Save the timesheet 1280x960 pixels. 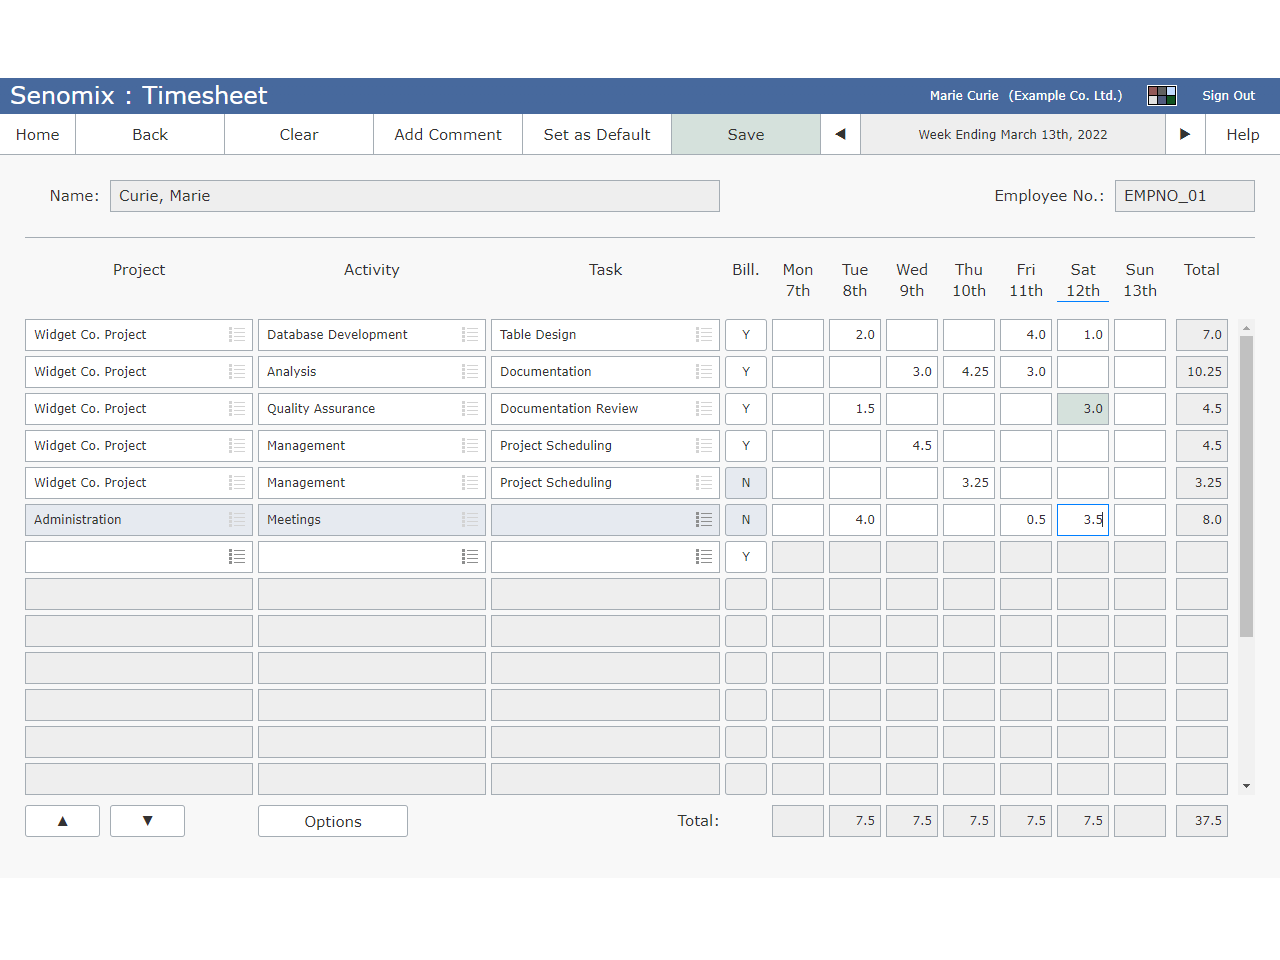pos(745,133)
